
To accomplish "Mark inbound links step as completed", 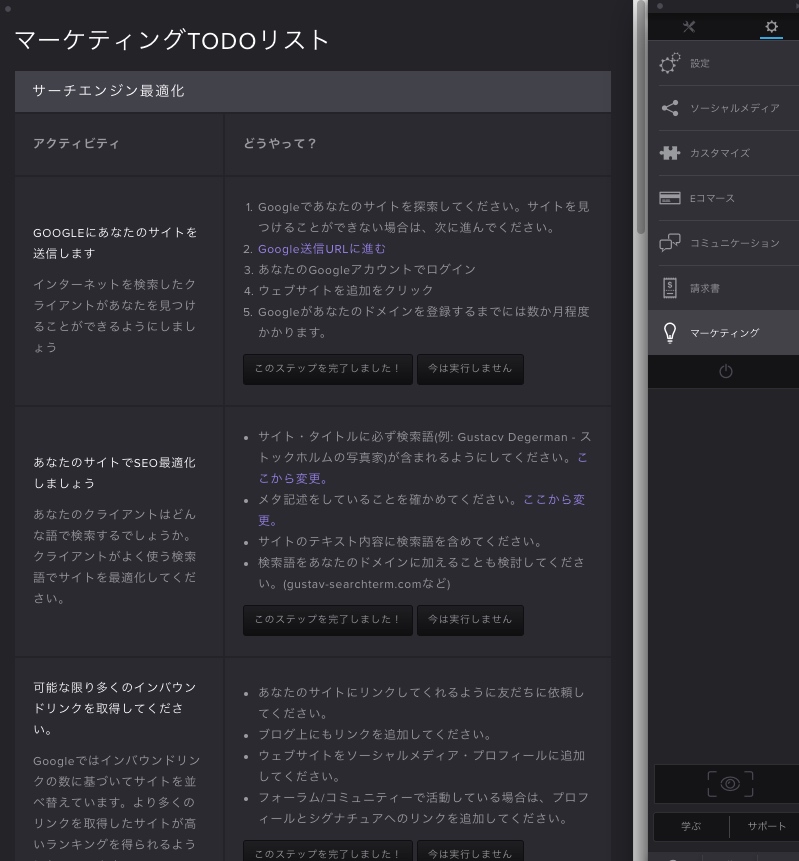I will [327, 852].
